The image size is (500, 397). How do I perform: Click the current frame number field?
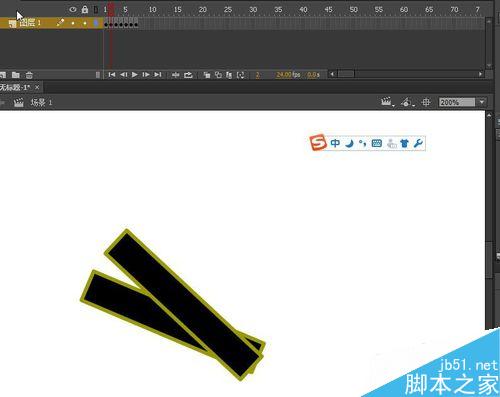[257, 75]
